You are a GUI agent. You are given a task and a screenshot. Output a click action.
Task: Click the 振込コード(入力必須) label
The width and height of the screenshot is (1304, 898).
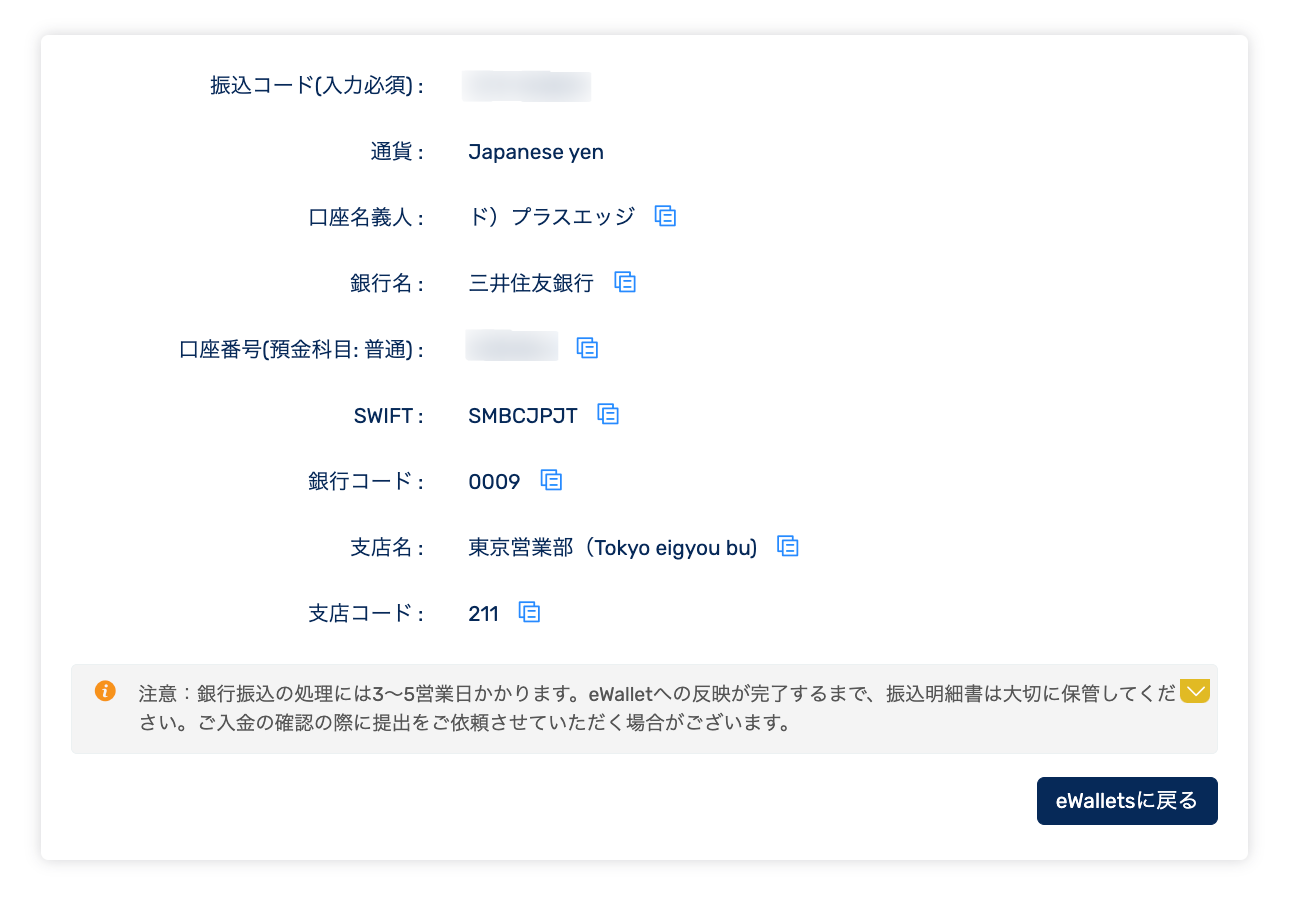317,86
